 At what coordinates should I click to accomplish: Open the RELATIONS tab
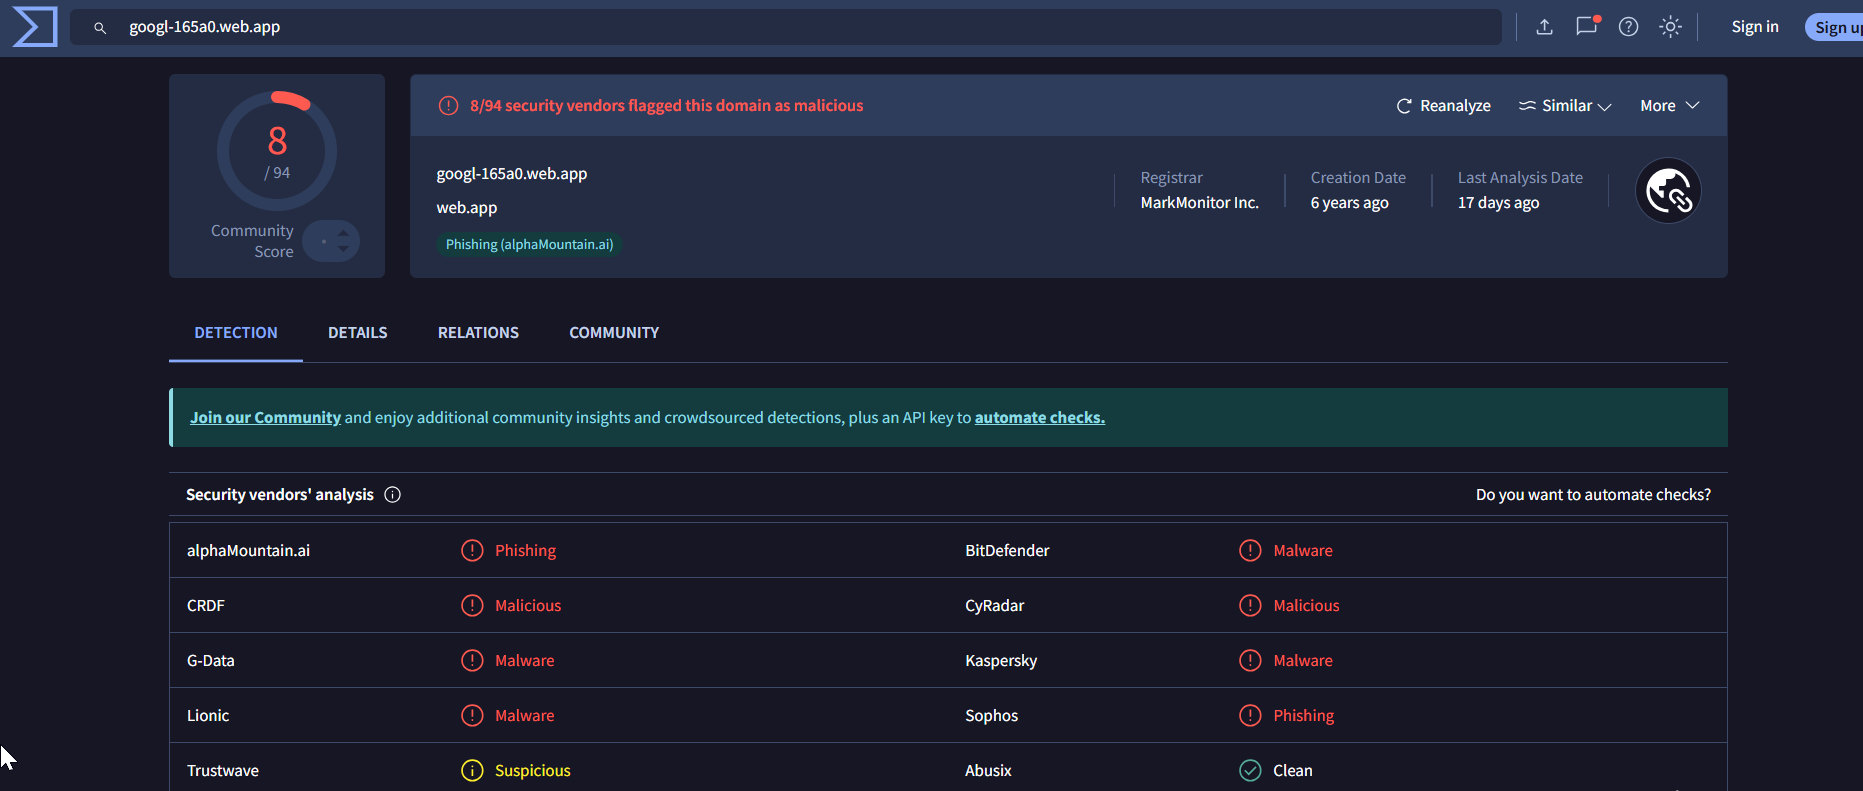pos(478,333)
